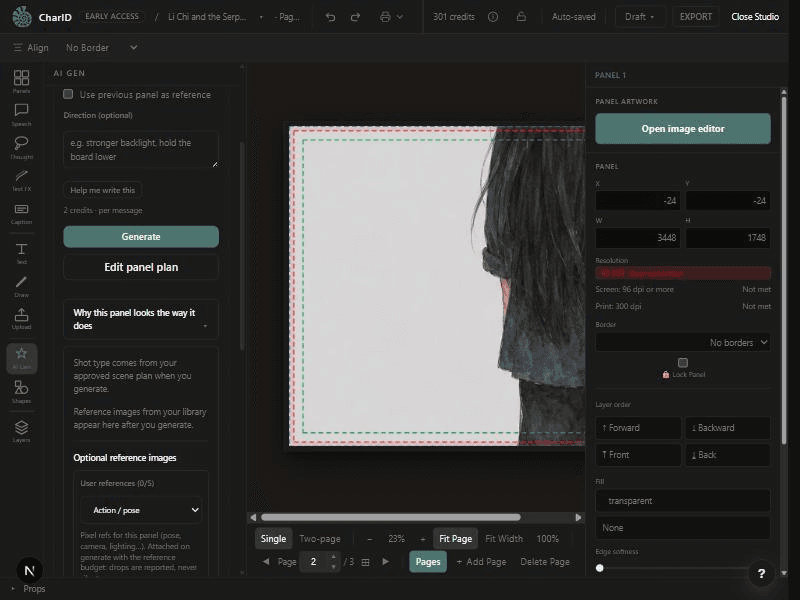Open the Upload tool

tap(21, 318)
